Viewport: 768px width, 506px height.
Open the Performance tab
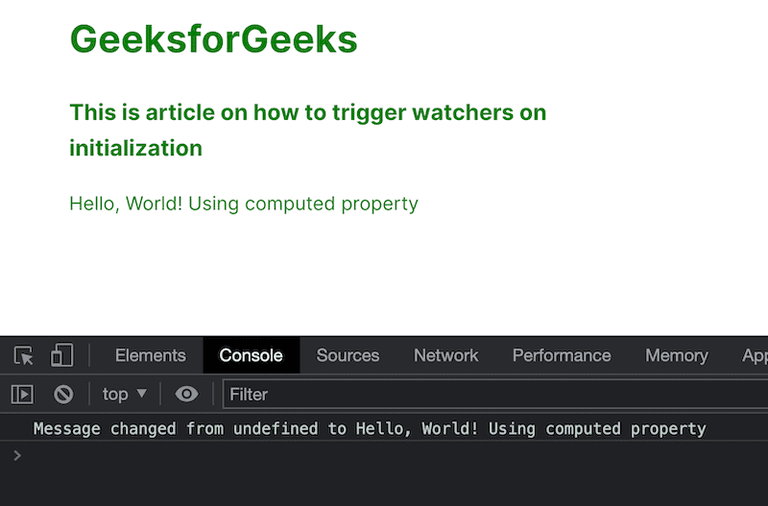click(x=561, y=355)
